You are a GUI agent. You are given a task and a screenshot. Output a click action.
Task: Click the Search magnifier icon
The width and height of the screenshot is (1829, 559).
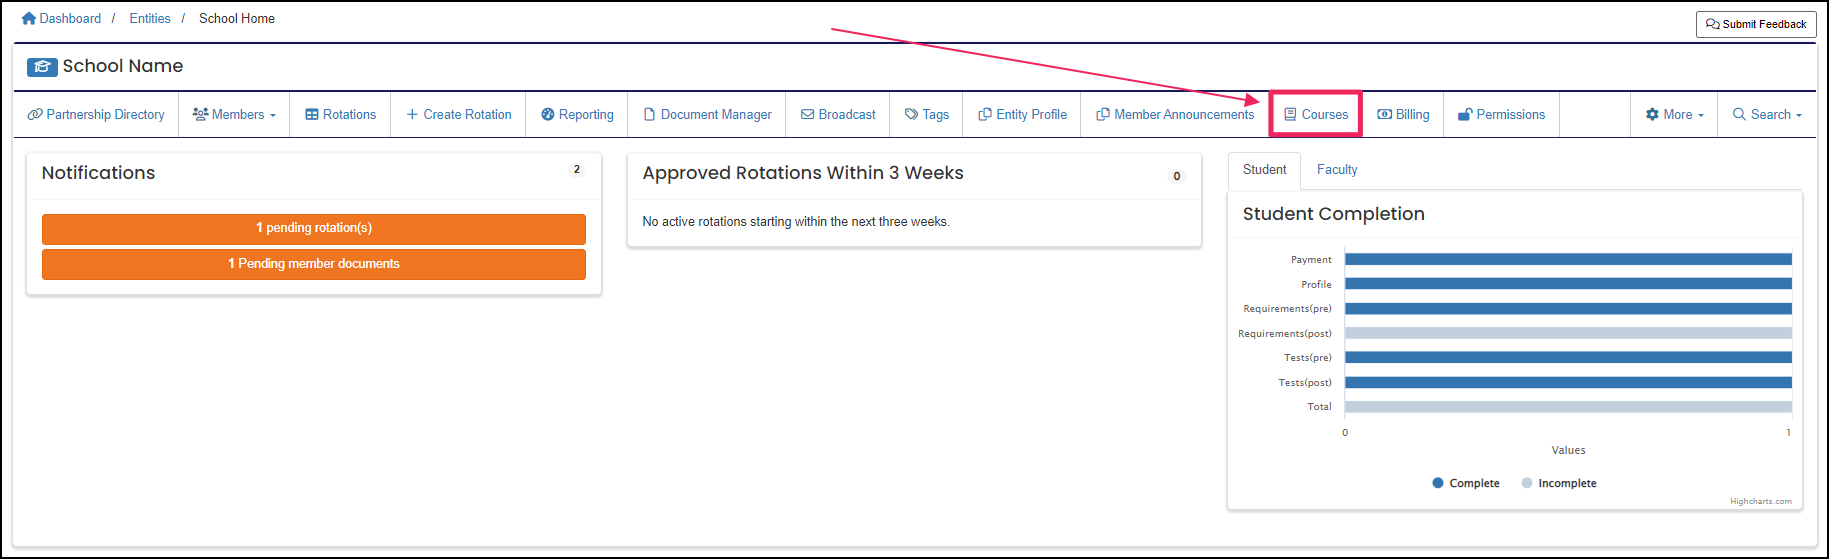[x=1739, y=114]
